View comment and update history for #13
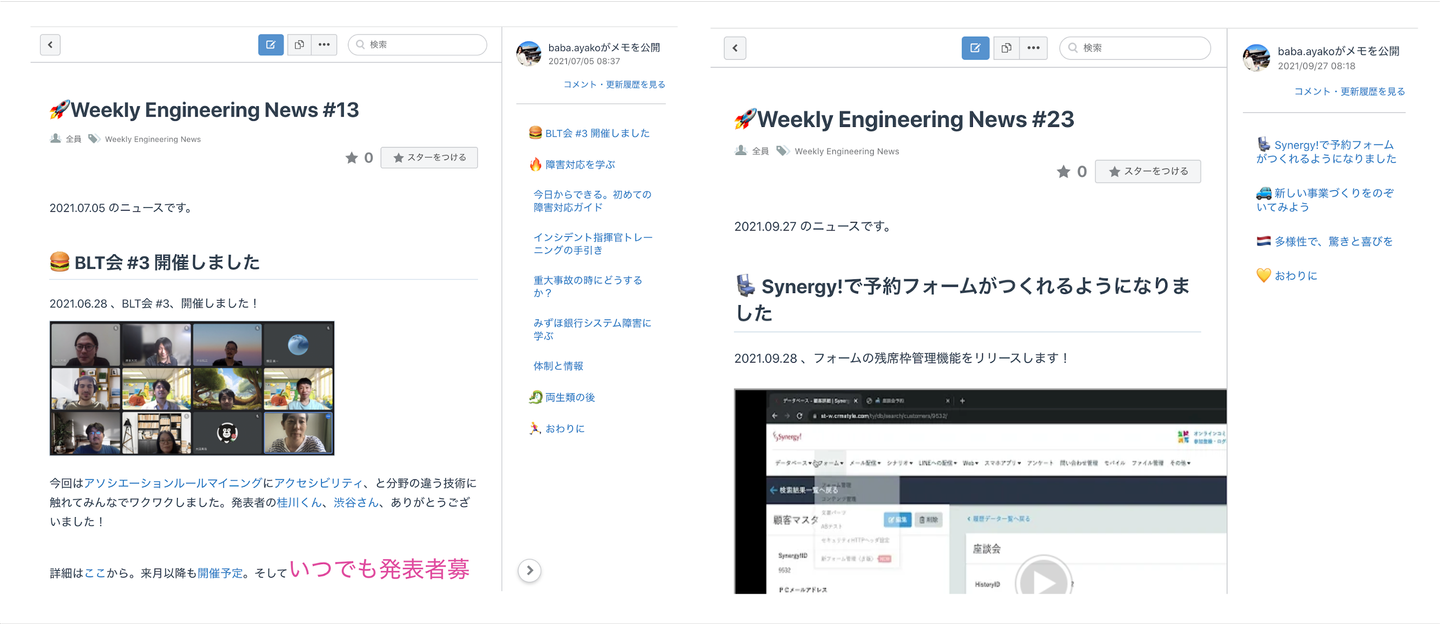The image size is (1440, 625). click(x=614, y=85)
